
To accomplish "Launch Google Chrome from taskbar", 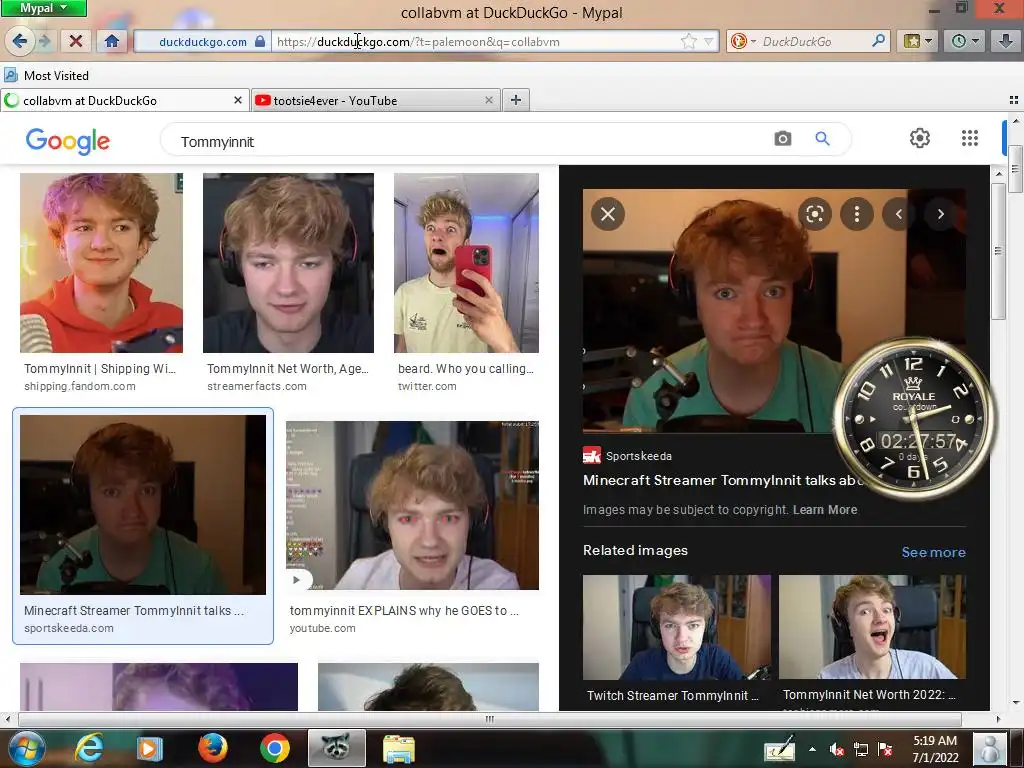I will point(275,748).
